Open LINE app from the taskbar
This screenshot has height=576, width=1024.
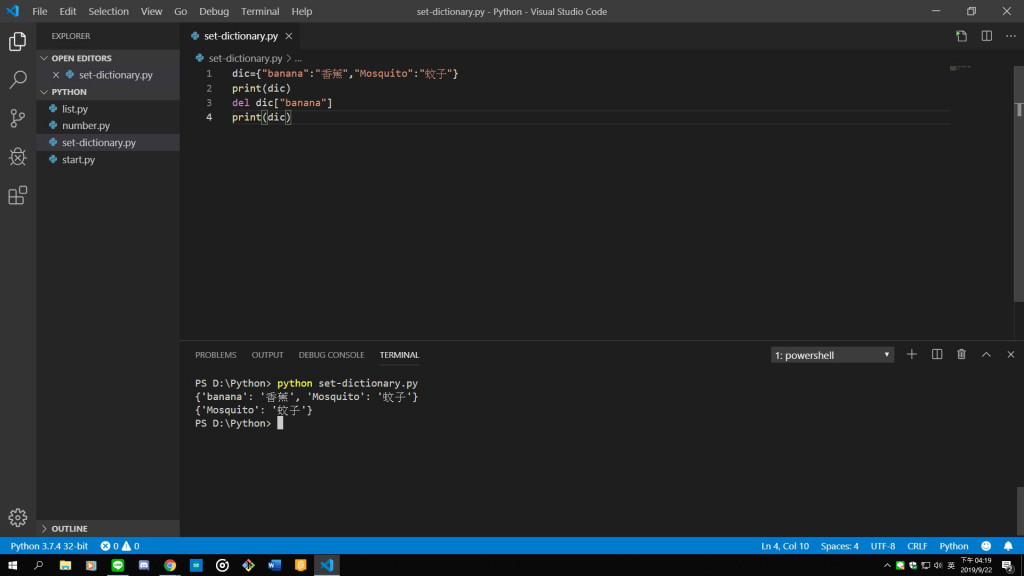(118, 566)
